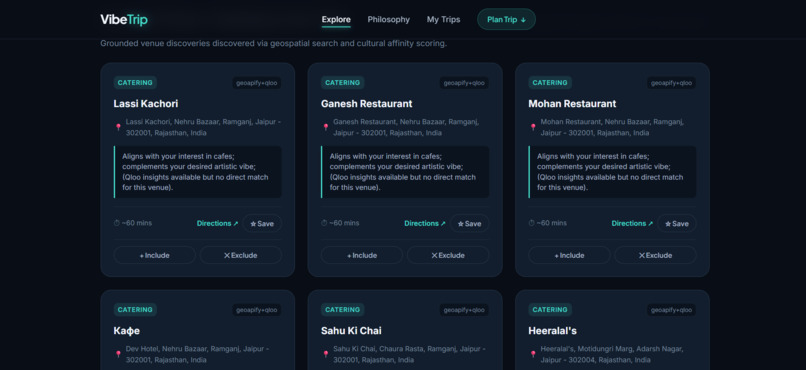Open Directions for Ganesh Restaurant

click(x=425, y=224)
